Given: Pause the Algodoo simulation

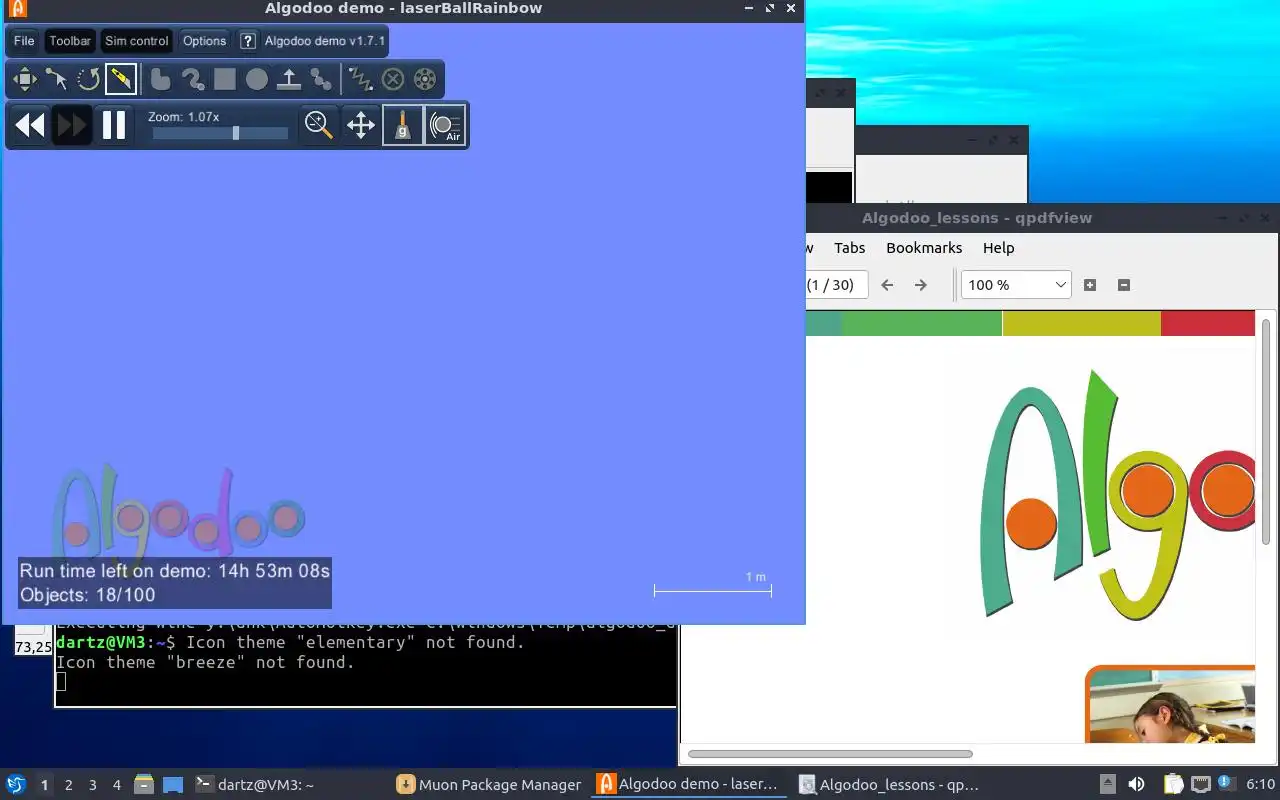Looking at the screenshot, I should [x=114, y=125].
